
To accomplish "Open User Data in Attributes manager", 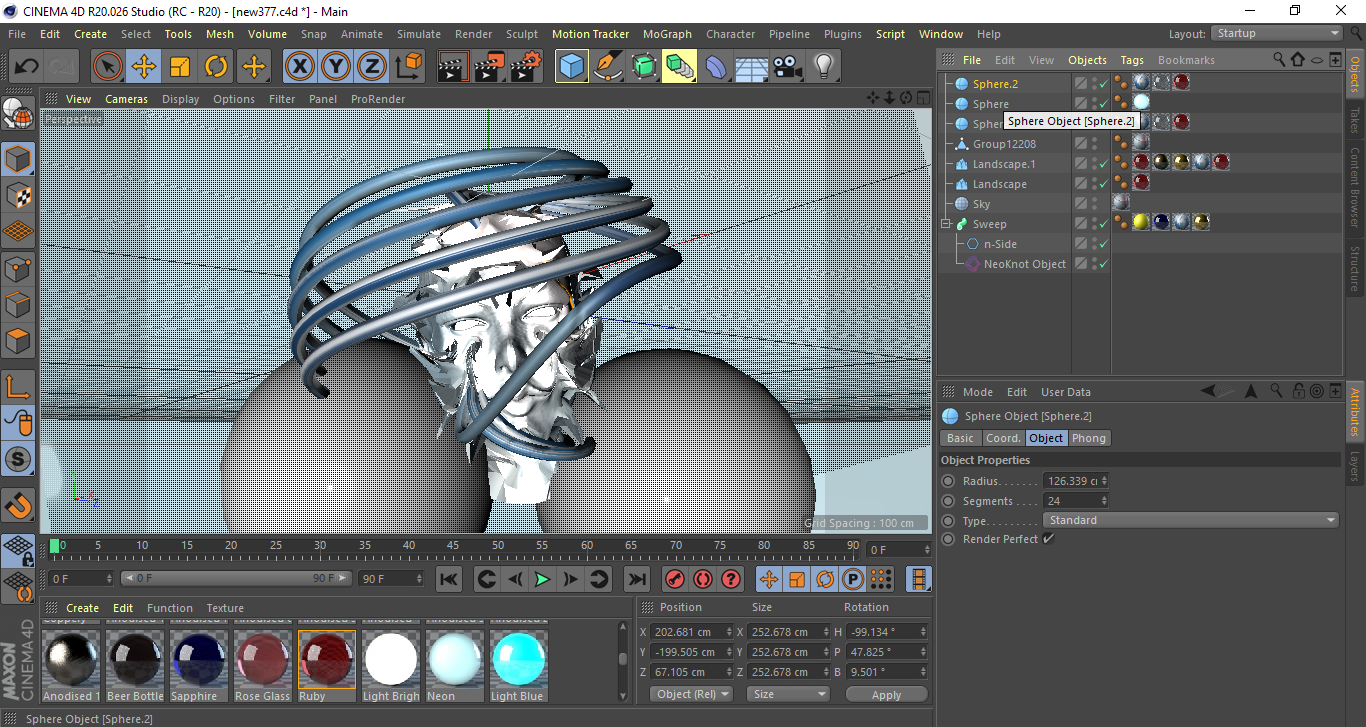I will pos(1066,392).
